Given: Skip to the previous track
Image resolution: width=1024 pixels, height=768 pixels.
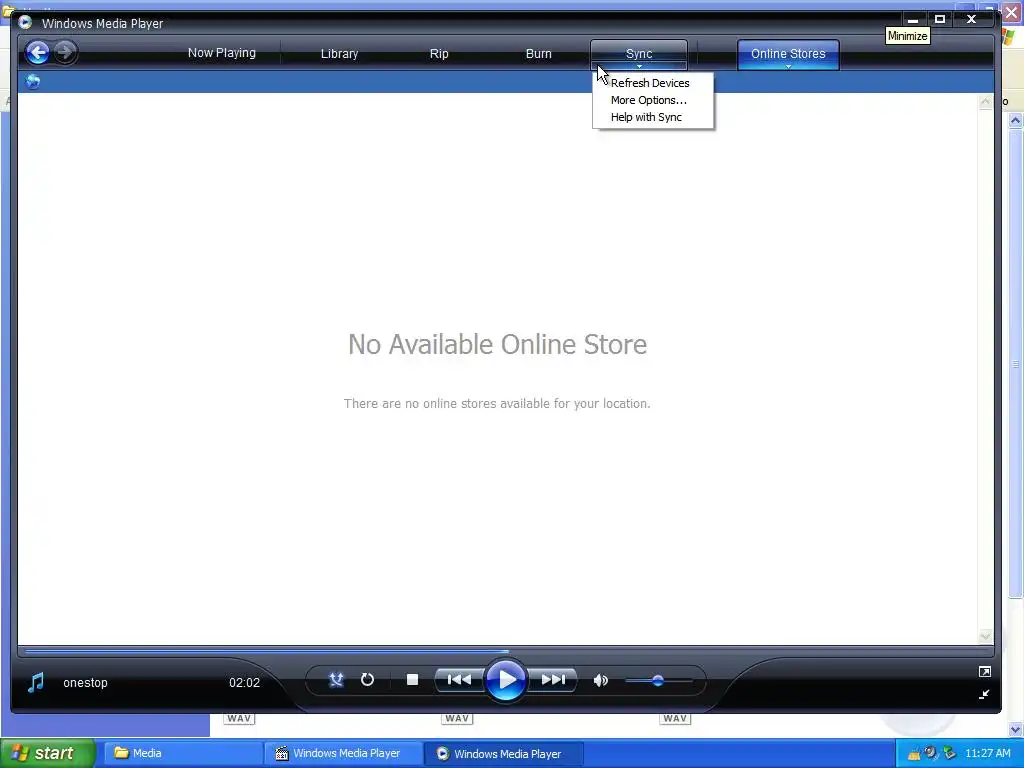Looking at the screenshot, I should 459,680.
